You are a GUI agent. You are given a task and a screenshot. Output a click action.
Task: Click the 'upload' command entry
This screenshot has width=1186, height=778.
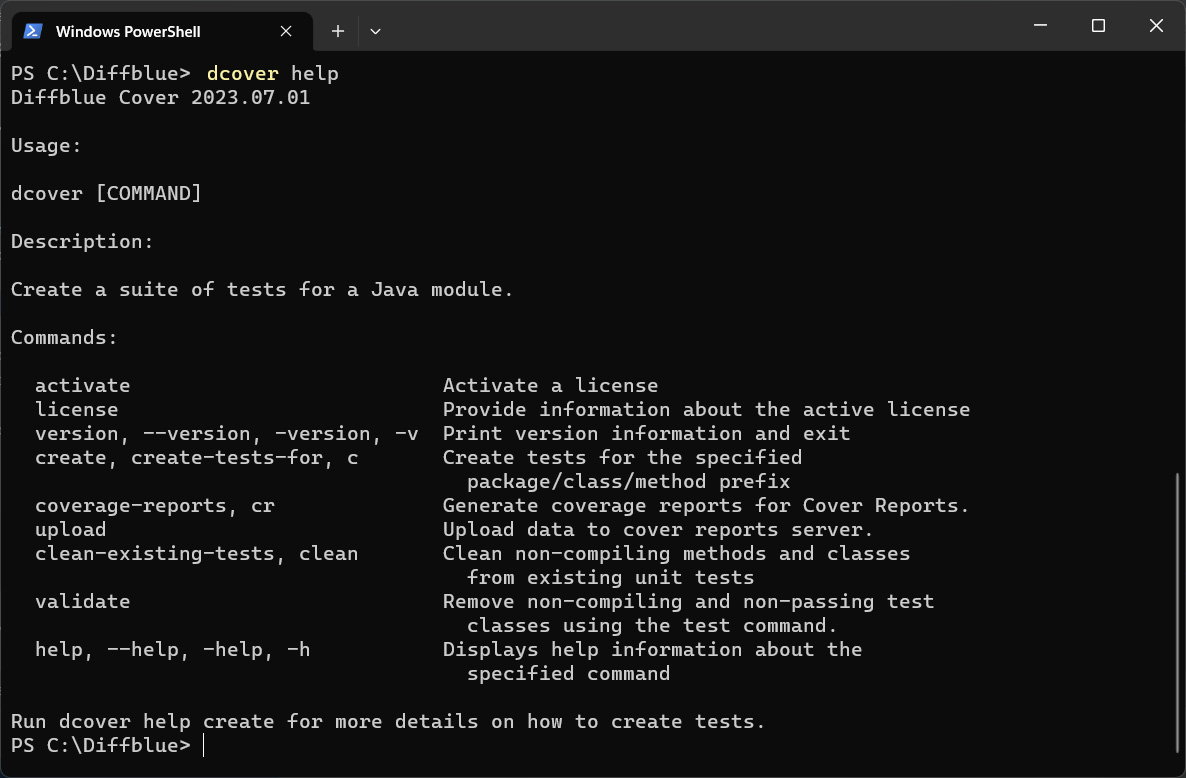click(x=71, y=529)
